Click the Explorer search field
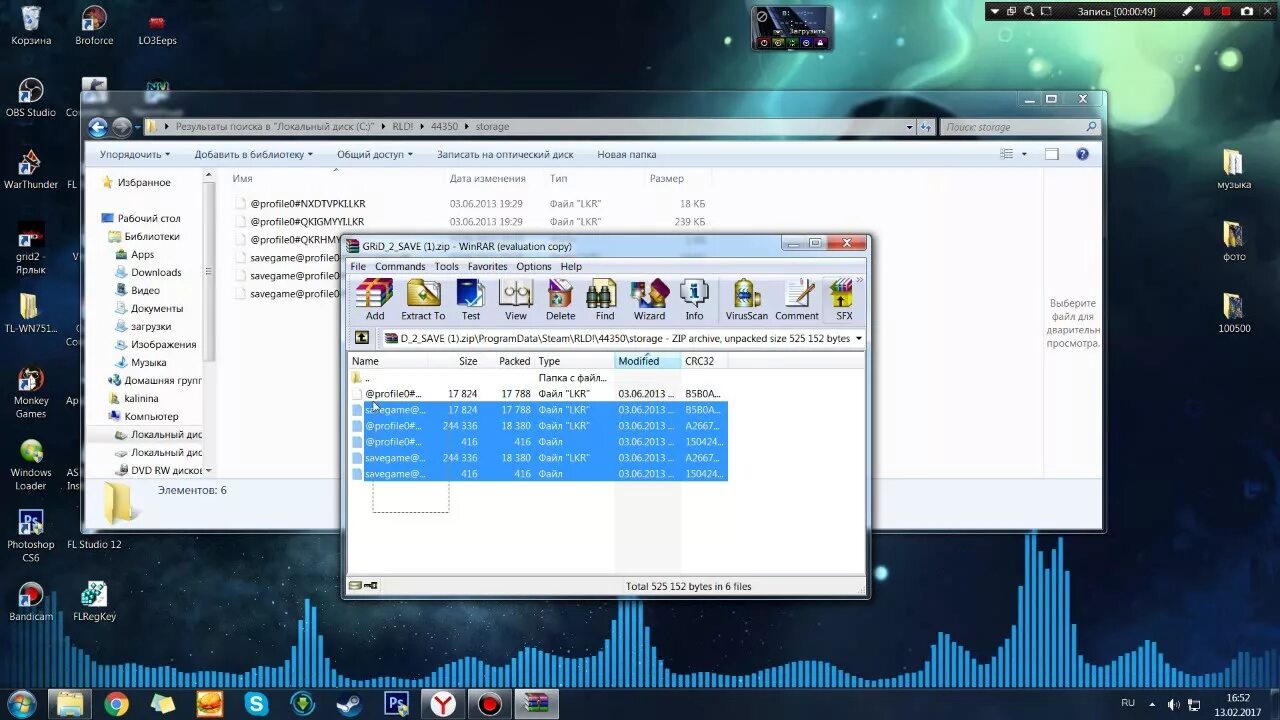This screenshot has height=720, width=1280. tap(1020, 127)
